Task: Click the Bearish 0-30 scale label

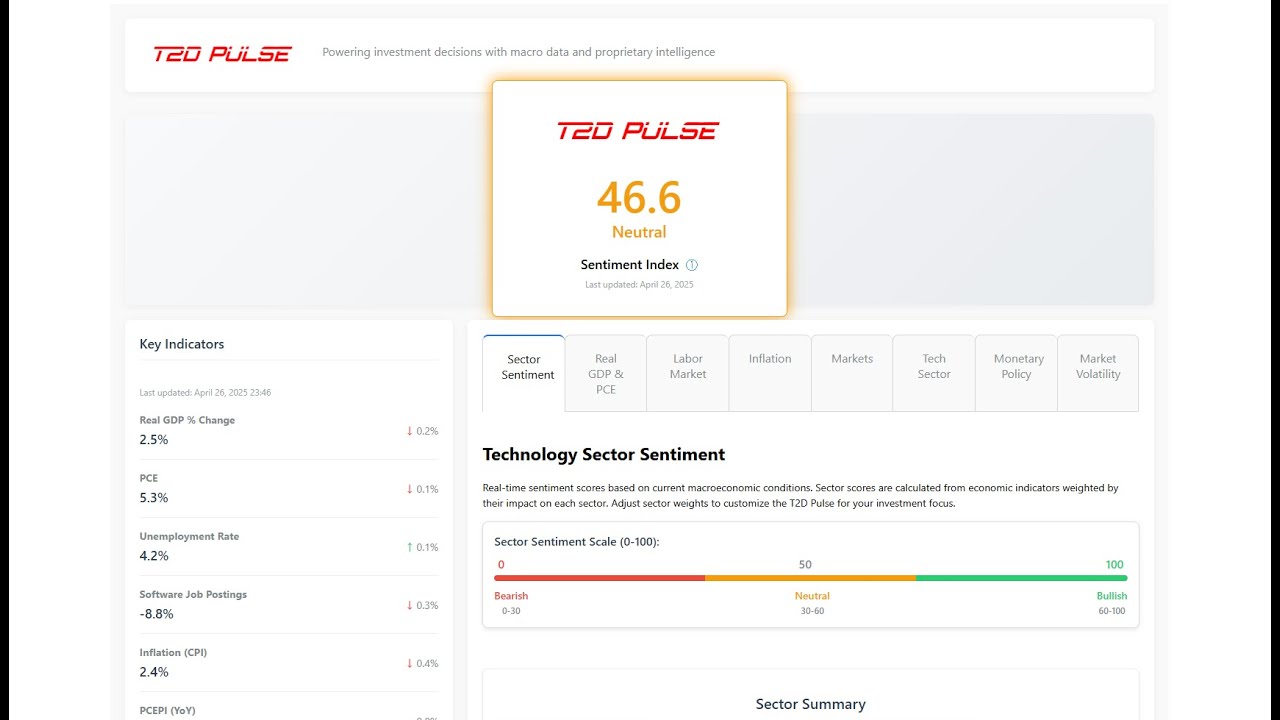Action: click(x=511, y=603)
